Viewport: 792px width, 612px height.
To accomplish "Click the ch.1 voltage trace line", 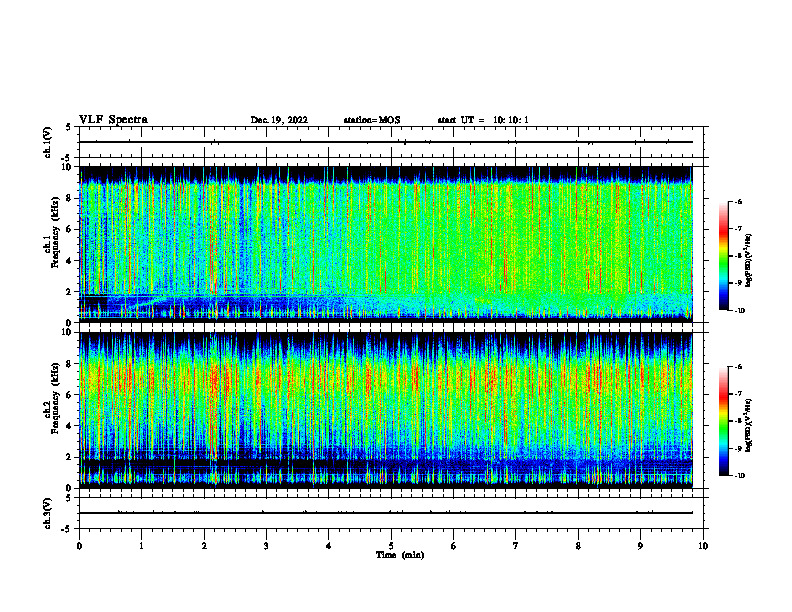I will coord(386,142).
